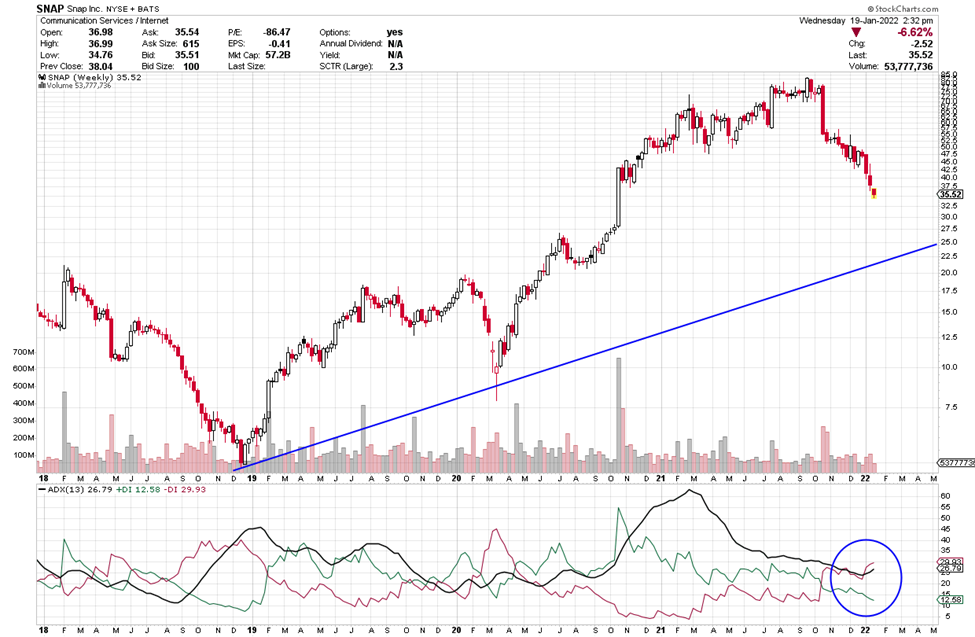Select the Prev Close value 38.04

pyautogui.click(x=100, y=66)
